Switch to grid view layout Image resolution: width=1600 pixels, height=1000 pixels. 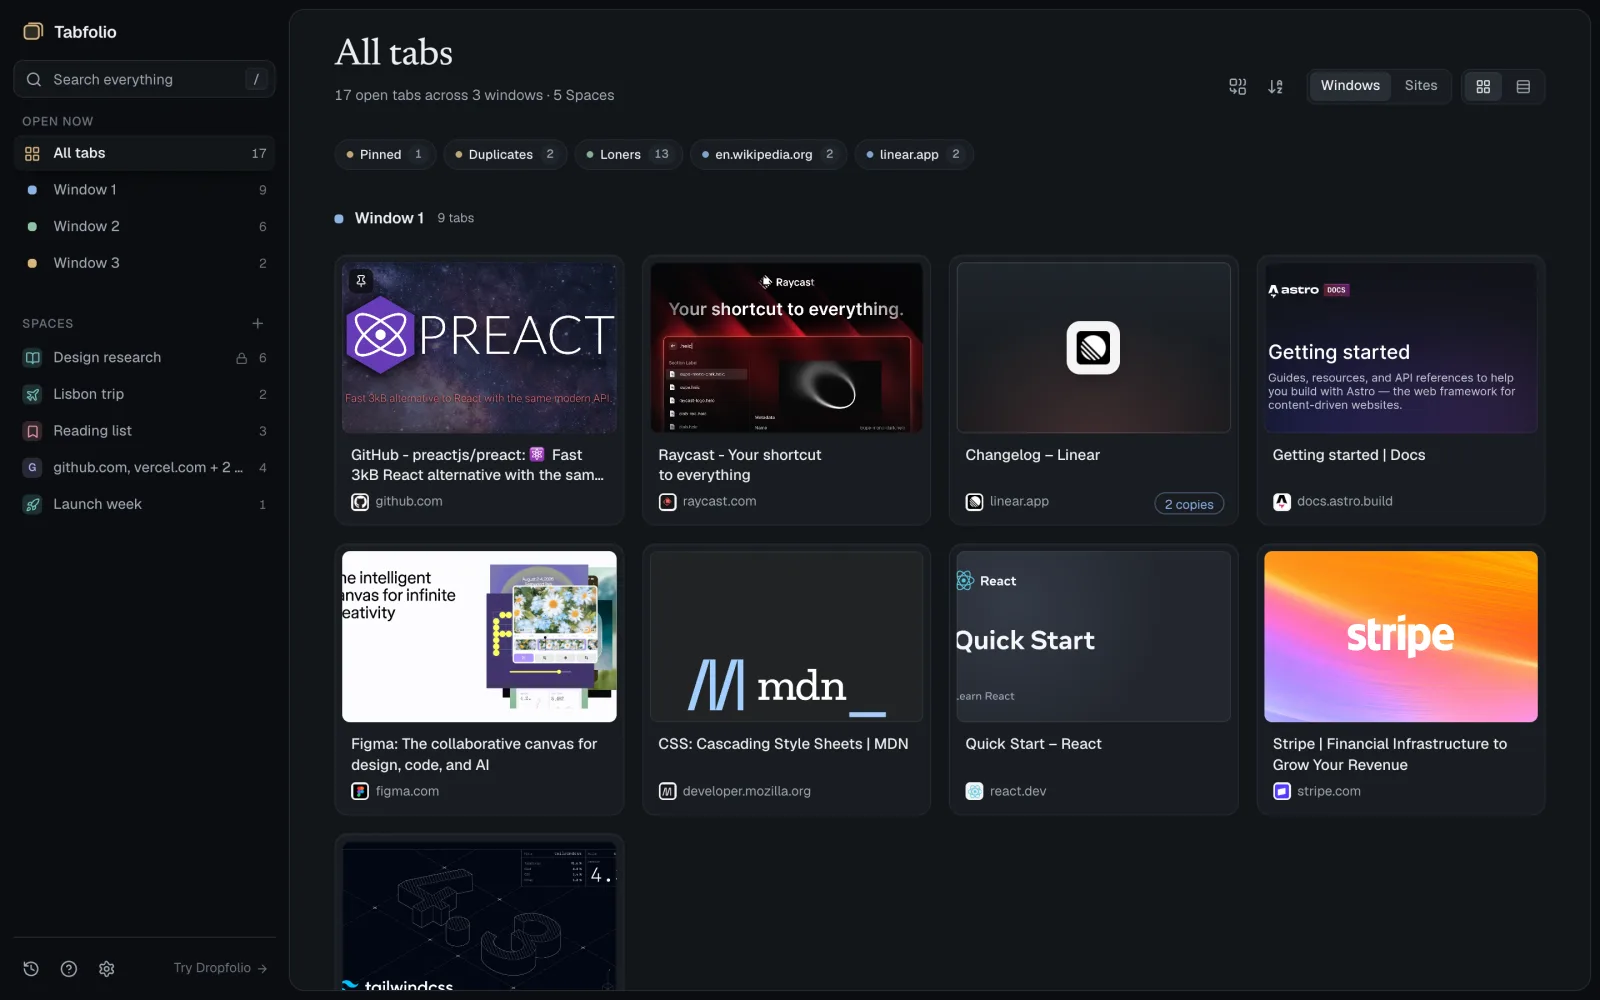pyautogui.click(x=1483, y=86)
